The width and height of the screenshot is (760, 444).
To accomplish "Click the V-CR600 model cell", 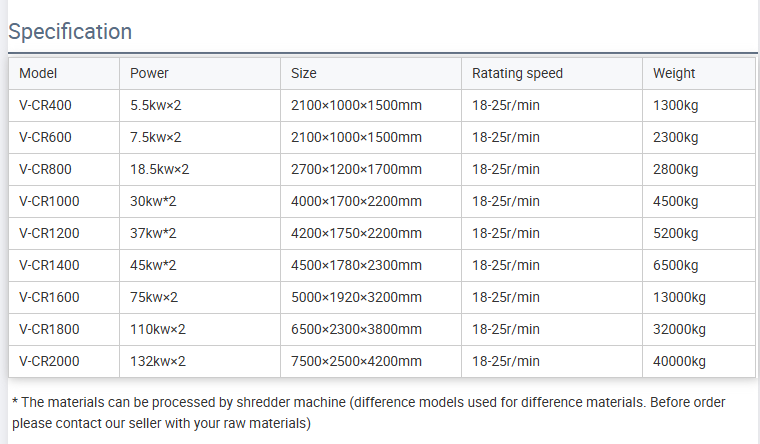I will click(x=45, y=137).
